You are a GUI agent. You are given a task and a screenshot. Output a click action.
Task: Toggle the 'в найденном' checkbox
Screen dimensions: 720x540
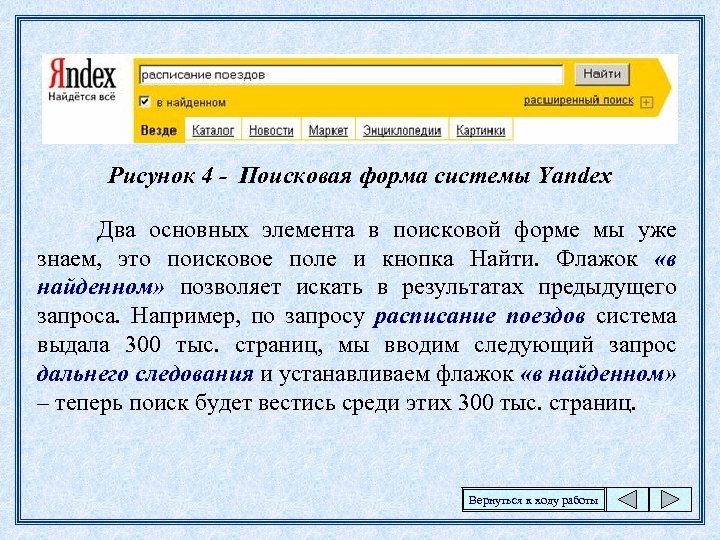144,101
